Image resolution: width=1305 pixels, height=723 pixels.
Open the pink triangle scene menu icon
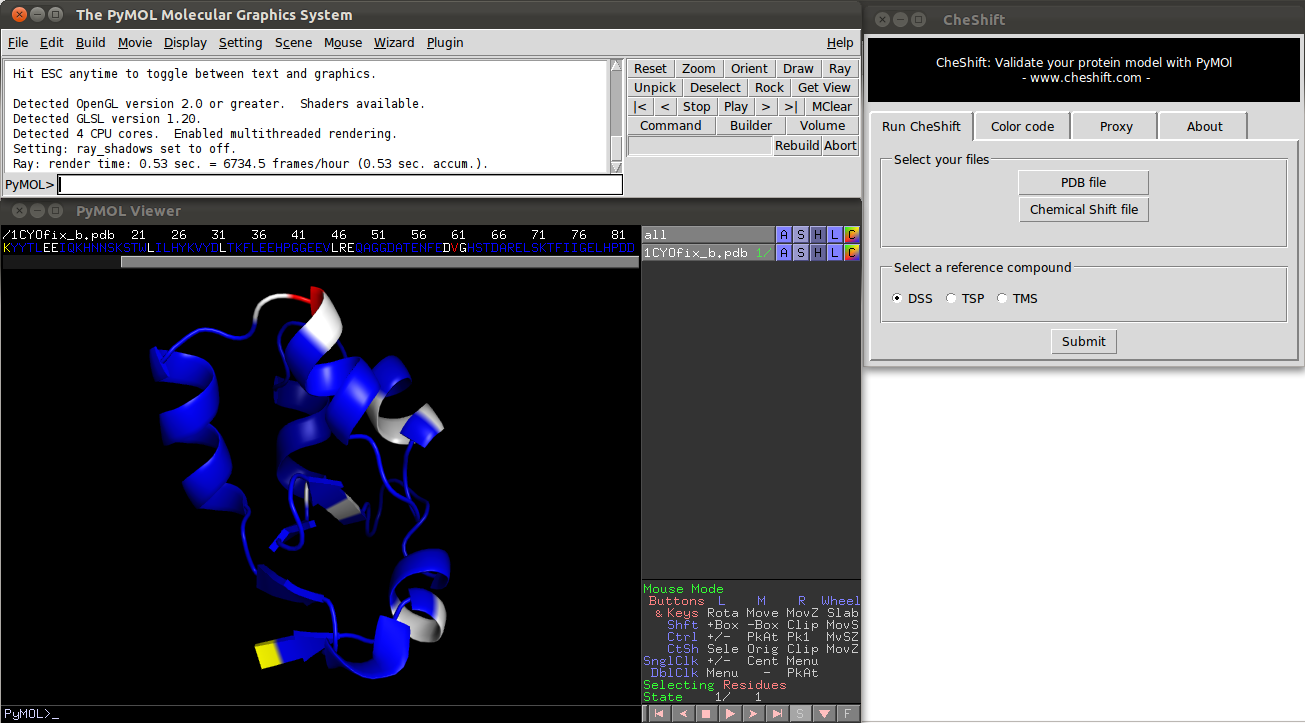(x=823, y=714)
